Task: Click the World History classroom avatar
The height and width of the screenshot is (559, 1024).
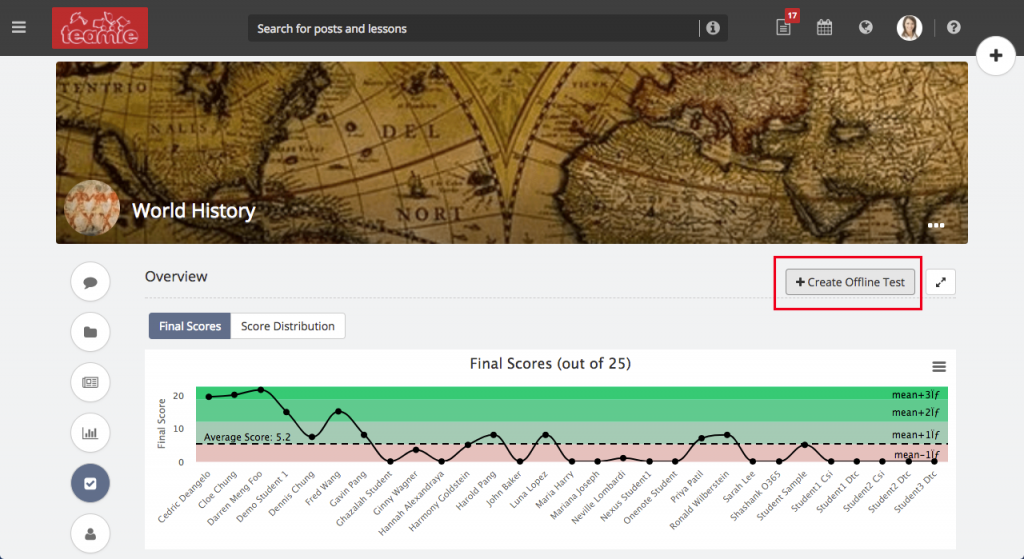Action: [92, 208]
